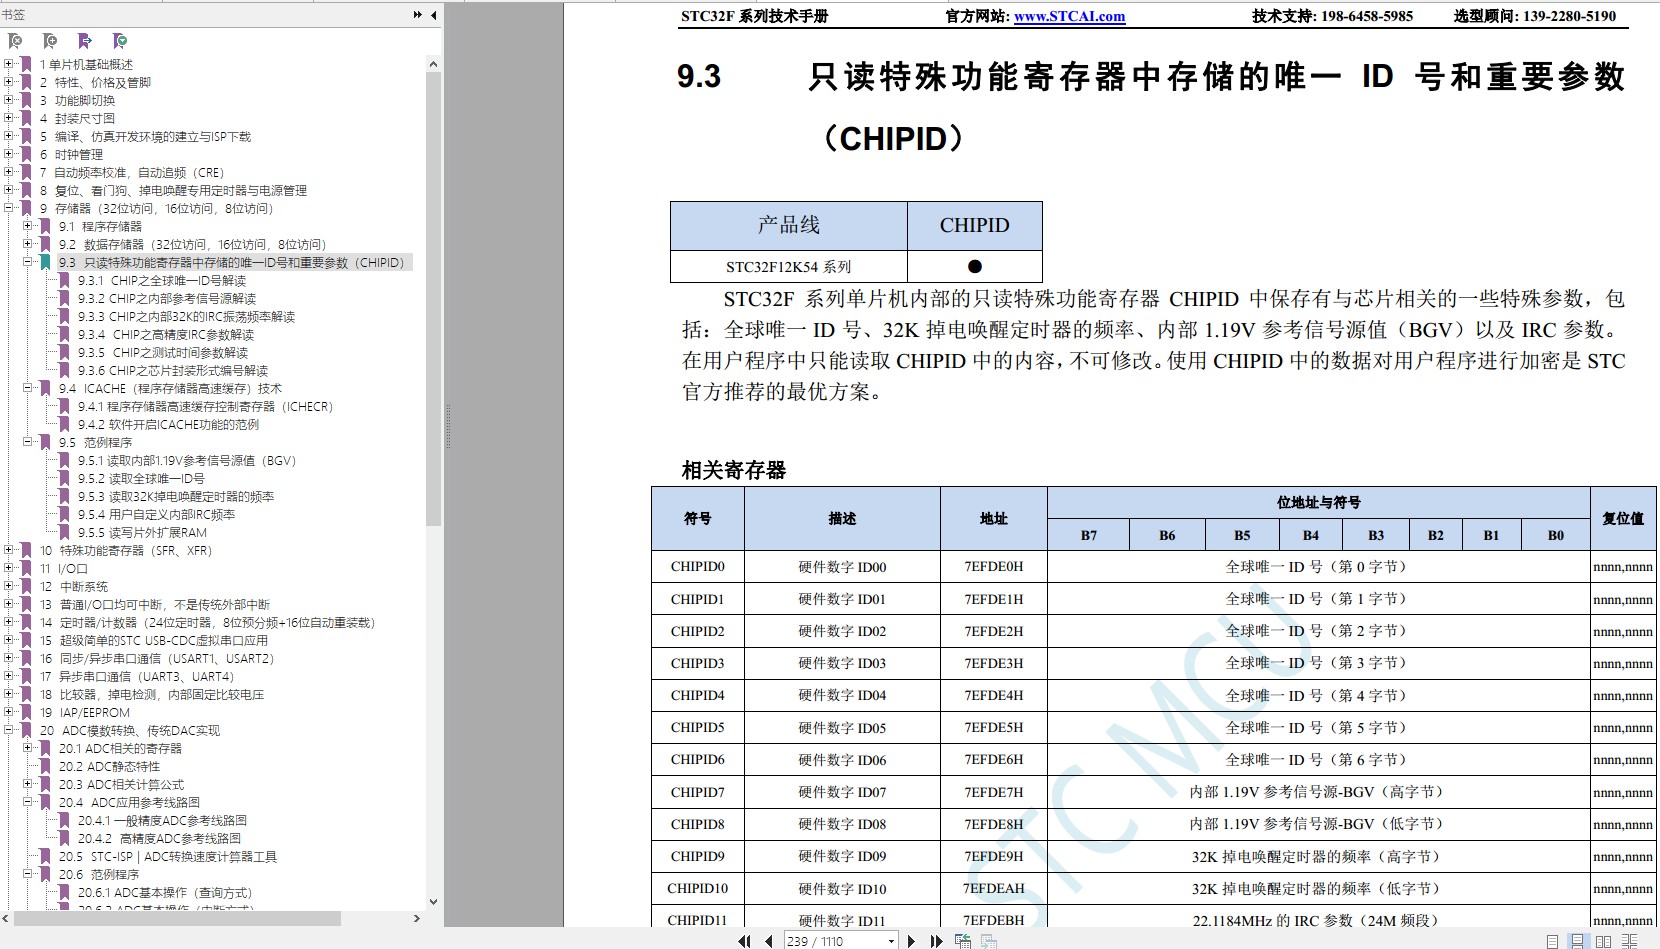Image resolution: width=1660 pixels, height=949 pixels.
Task: Click the bookmarks panel horizontal scrollbar thumb
Action: pos(178,918)
